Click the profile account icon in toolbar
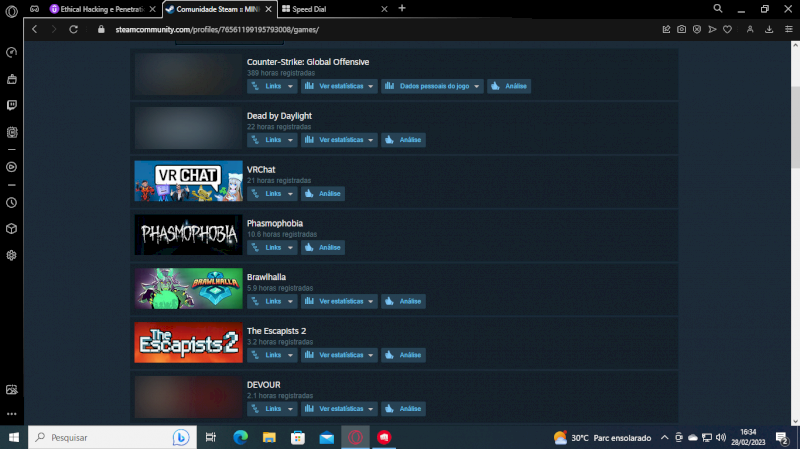Image resolution: width=800 pixels, height=449 pixels. pos(750,30)
